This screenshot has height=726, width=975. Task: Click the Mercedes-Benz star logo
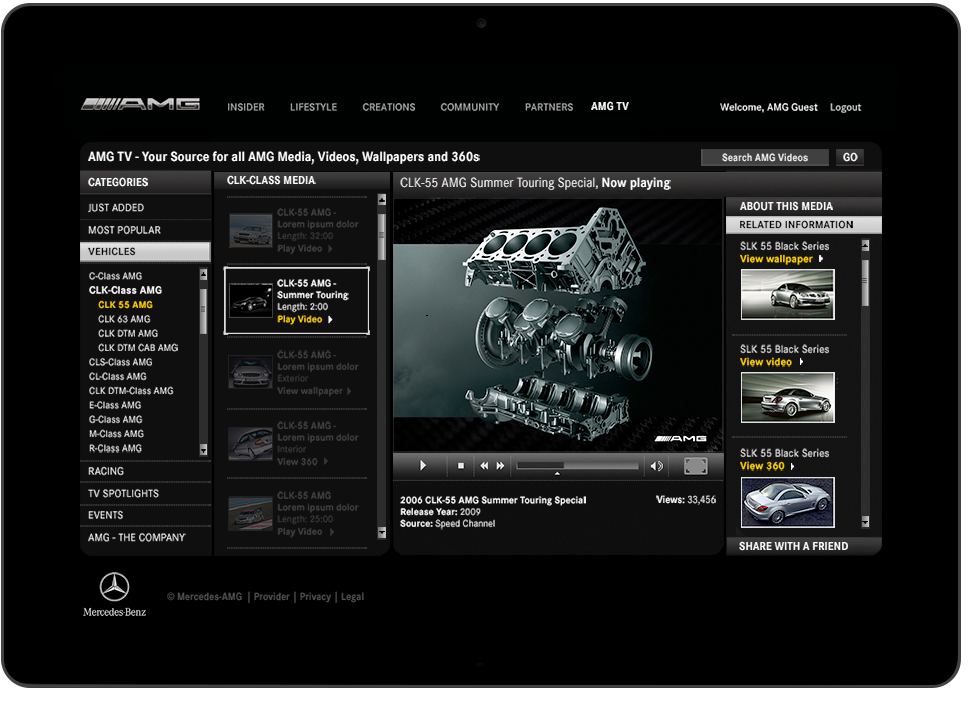tap(115, 587)
